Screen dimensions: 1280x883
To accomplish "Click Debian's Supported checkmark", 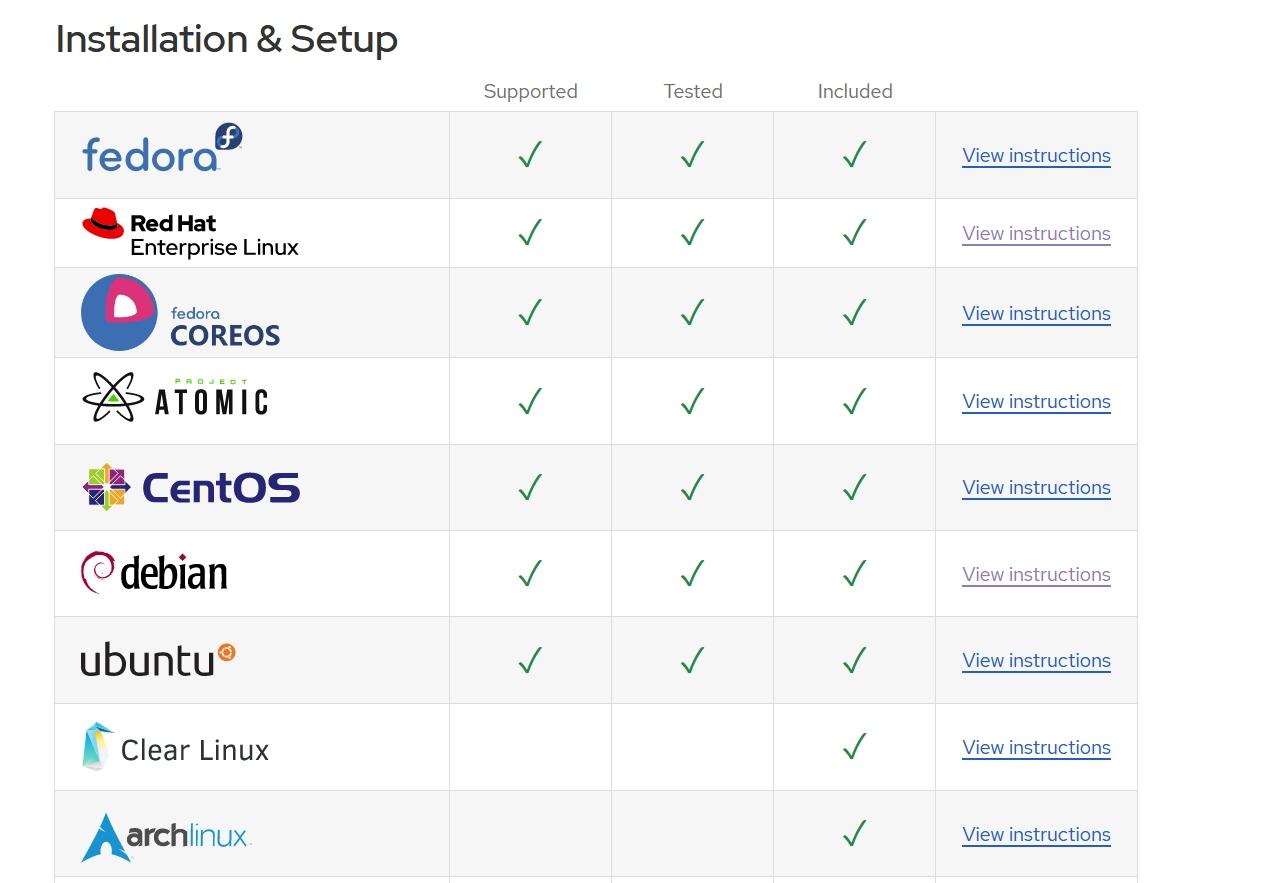I will 530,573.
